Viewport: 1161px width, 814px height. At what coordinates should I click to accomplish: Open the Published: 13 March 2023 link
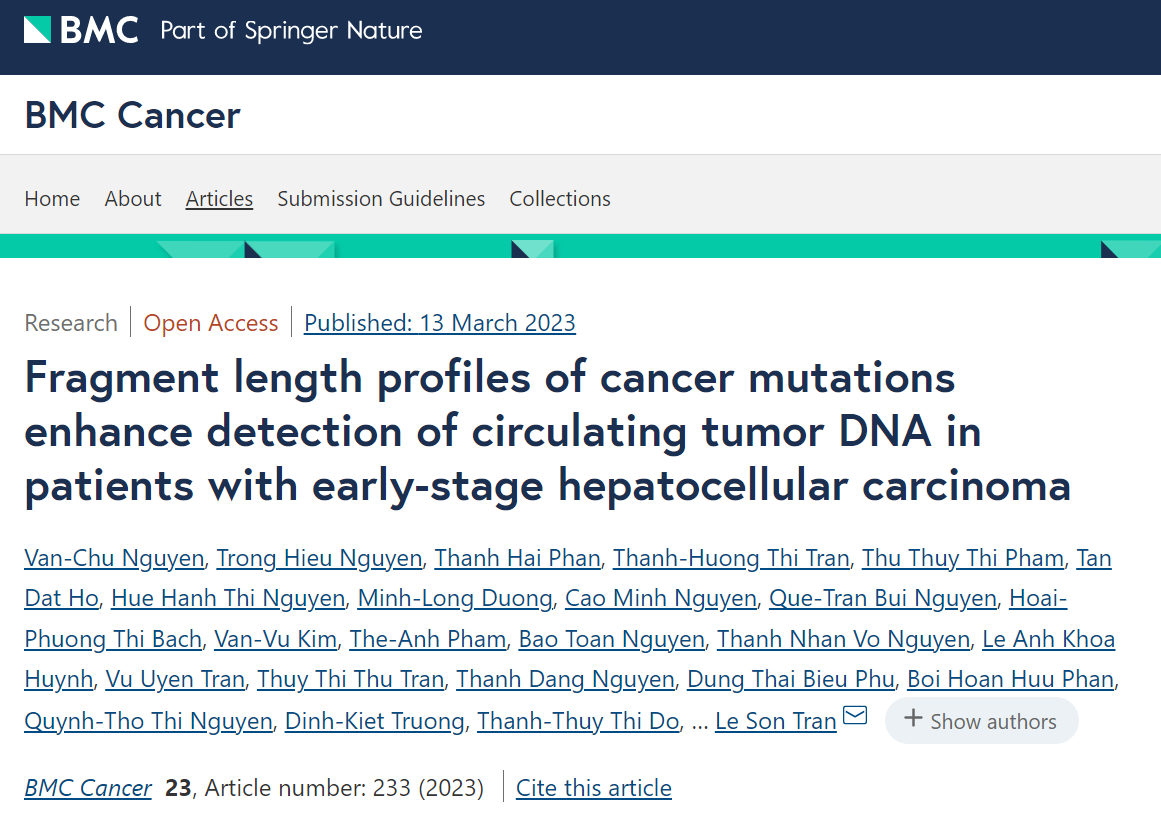[x=440, y=322]
